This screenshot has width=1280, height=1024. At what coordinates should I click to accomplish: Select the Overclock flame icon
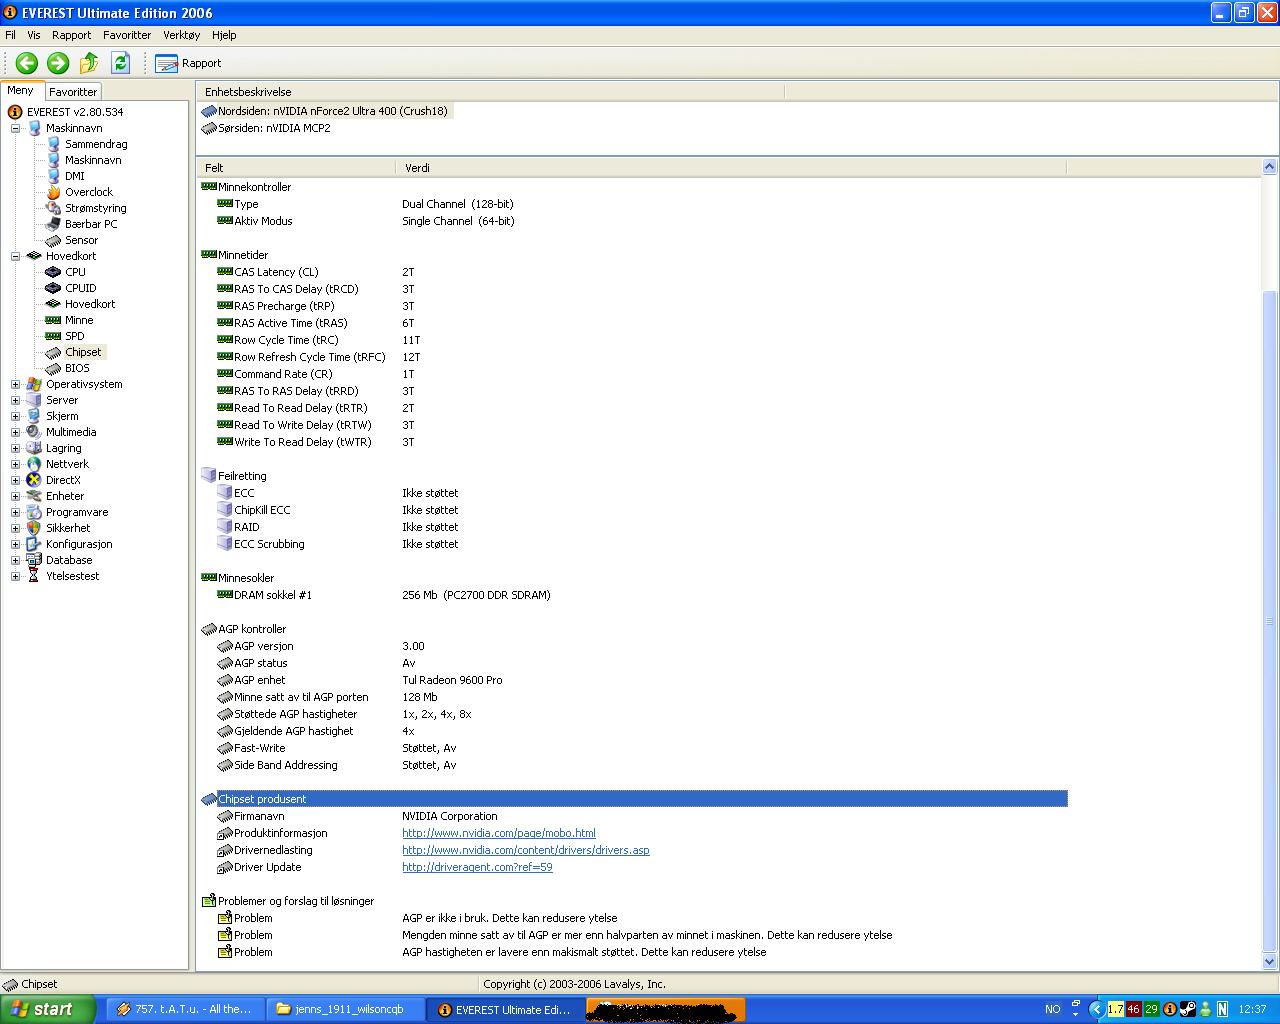pos(54,192)
